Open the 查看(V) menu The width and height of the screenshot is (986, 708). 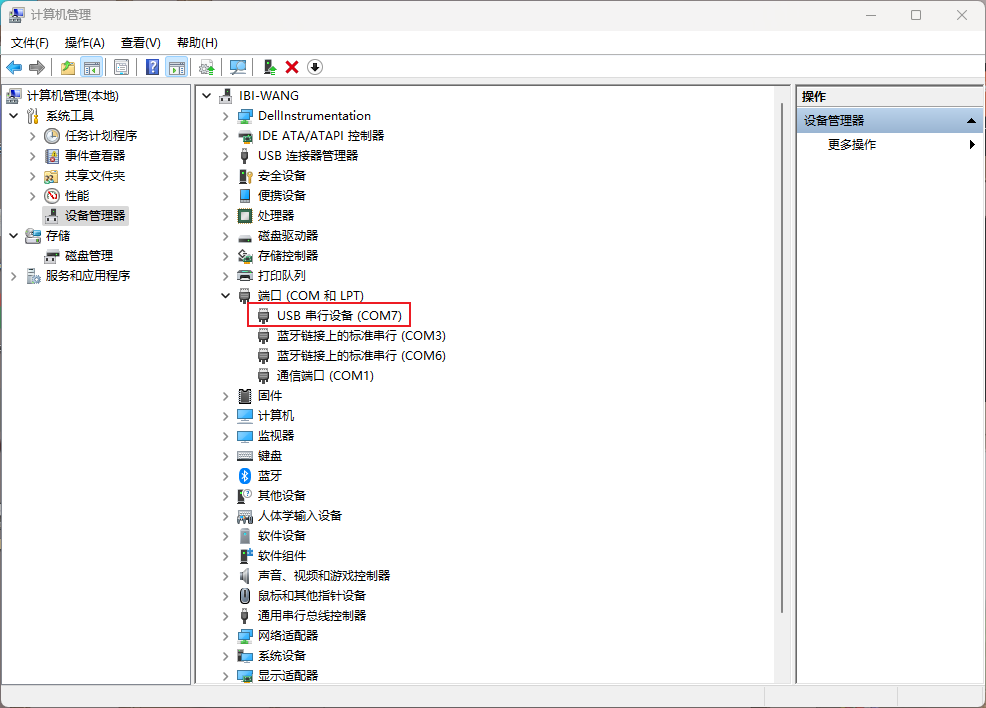pos(141,43)
